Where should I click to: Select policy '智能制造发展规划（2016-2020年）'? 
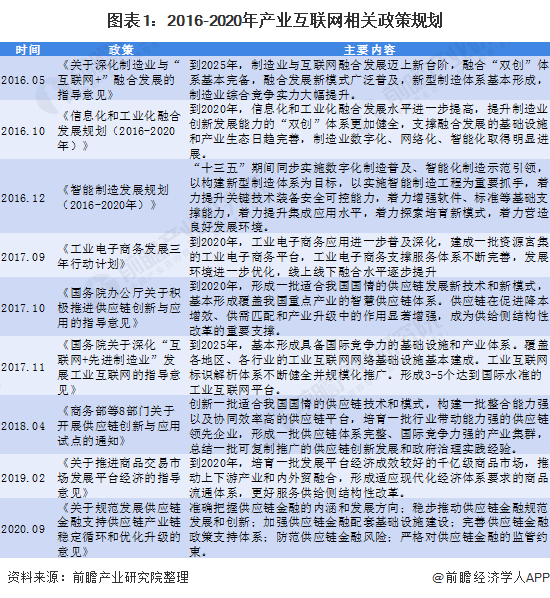click(x=116, y=198)
